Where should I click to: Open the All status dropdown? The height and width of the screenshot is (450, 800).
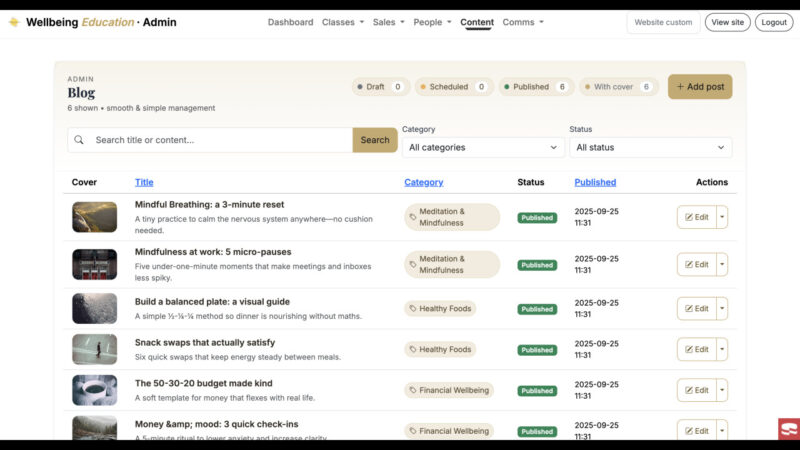click(651, 147)
